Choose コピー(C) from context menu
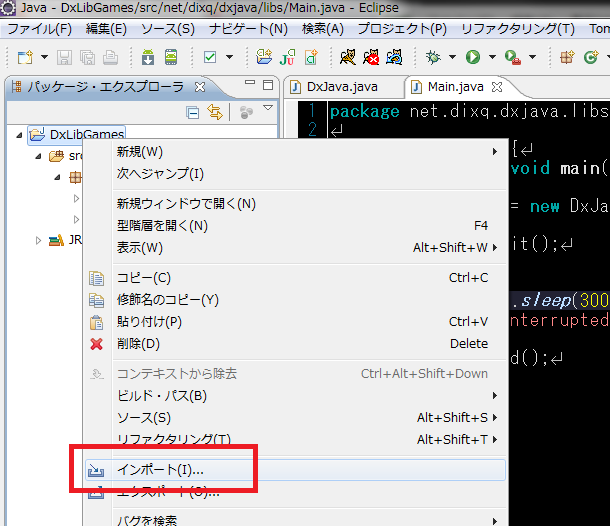This screenshot has width=610, height=526. pyautogui.click(x=295, y=278)
